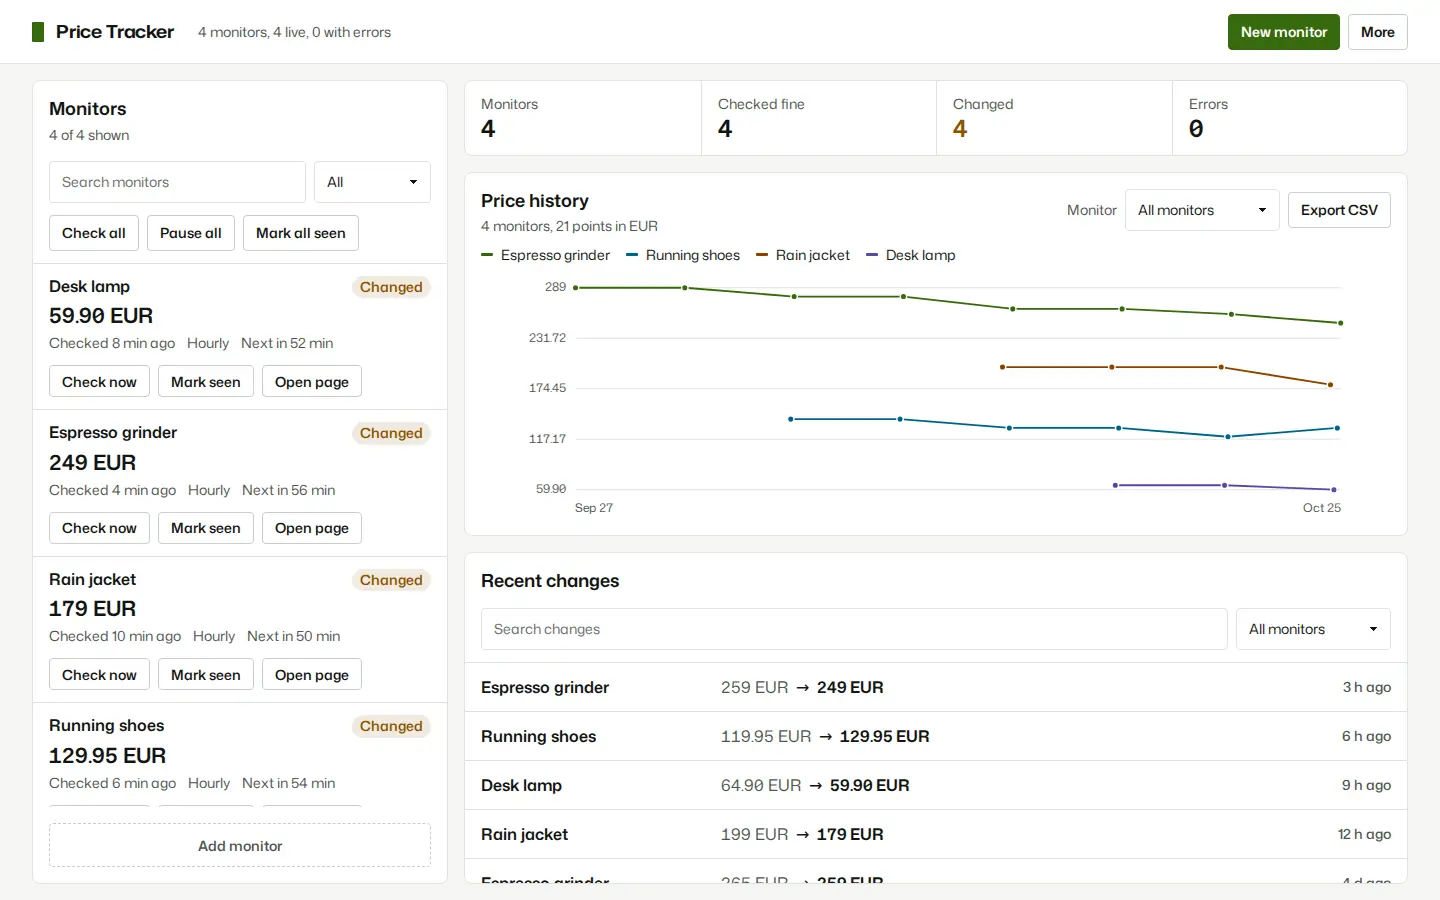The height and width of the screenshot is (900, 1440).
Task: Toggle Desk lamp legend series
Action: [x=911, y=255]
